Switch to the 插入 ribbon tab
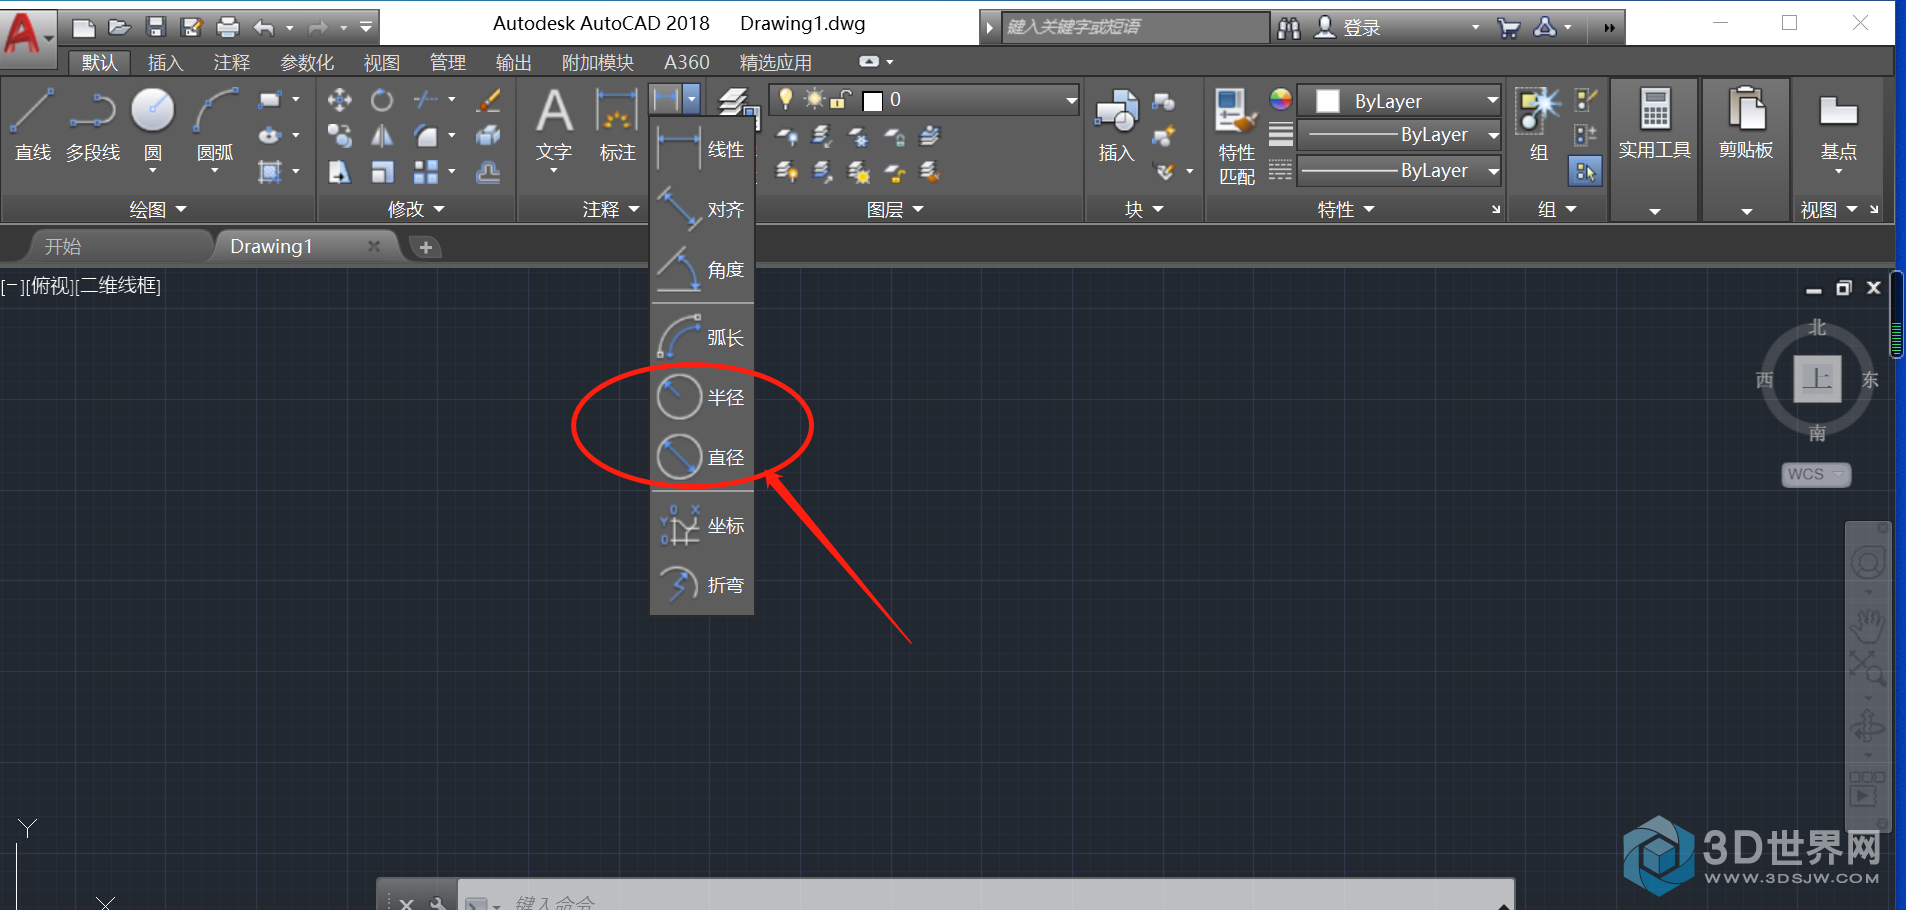The image size is (1906, 910). tap(165, 63)
